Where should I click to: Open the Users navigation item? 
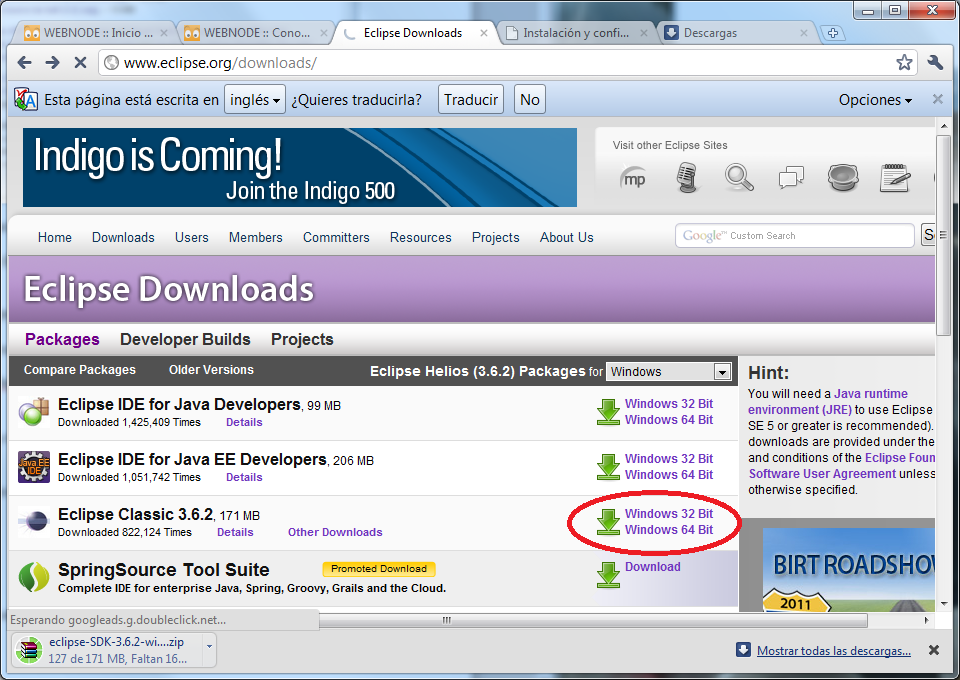coord(192,237)
